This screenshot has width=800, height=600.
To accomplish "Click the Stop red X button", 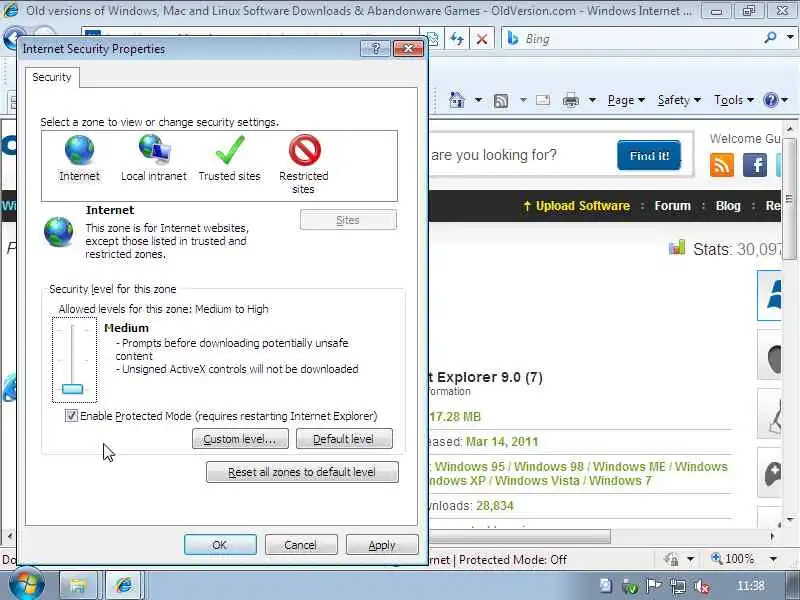I will (x=482, y=39).
